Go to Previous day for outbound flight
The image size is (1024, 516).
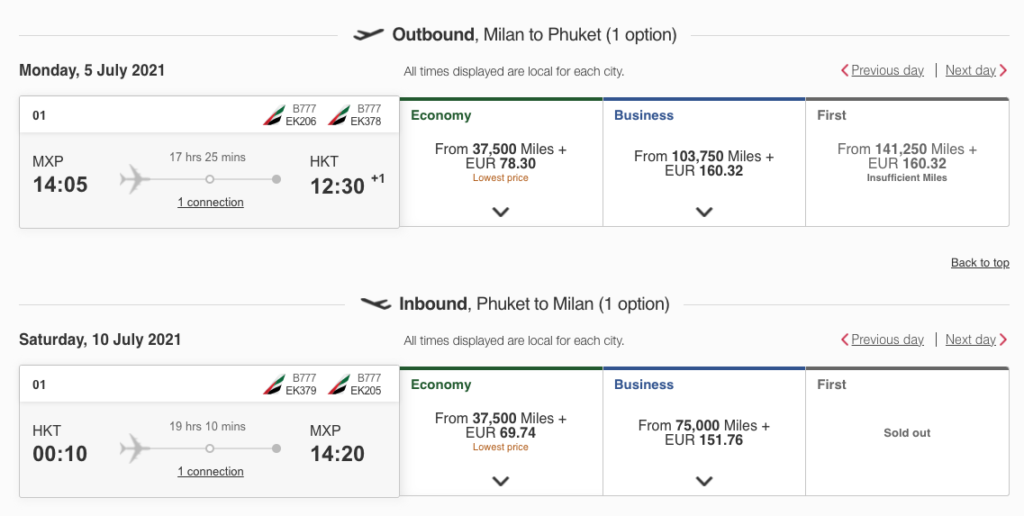pos(882,71)
